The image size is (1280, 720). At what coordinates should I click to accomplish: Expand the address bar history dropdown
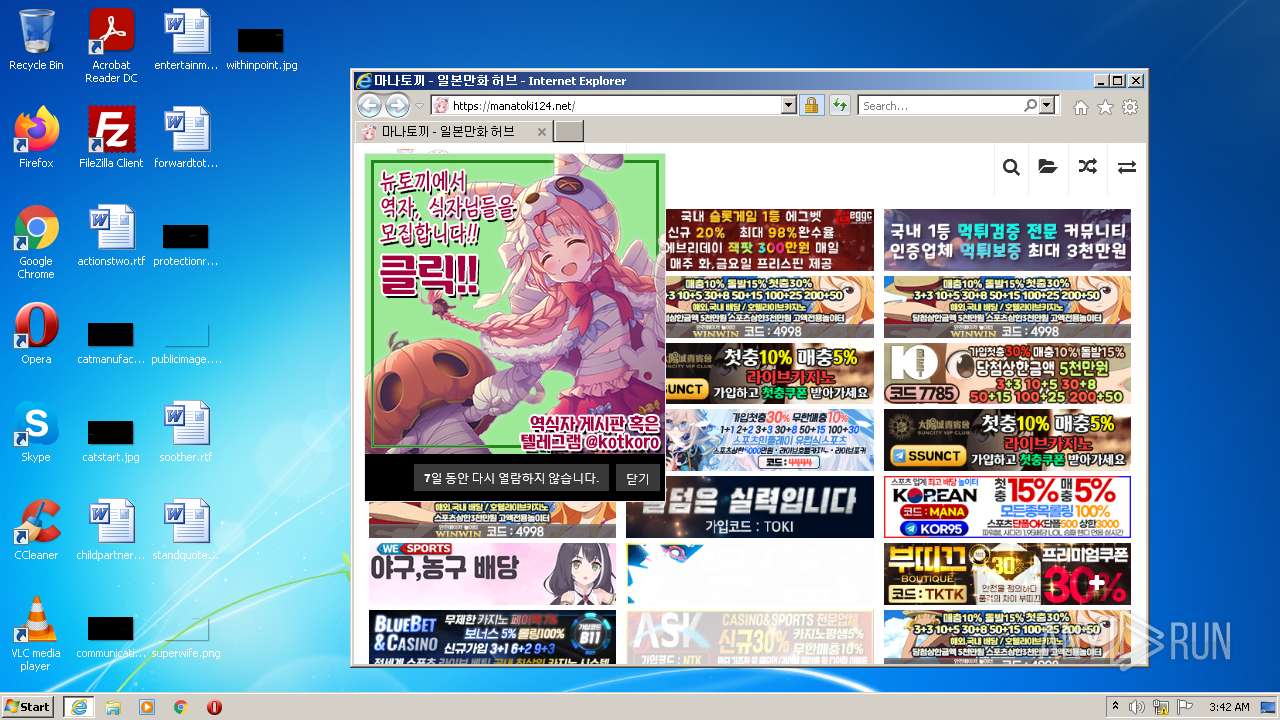tap(788, 105)
